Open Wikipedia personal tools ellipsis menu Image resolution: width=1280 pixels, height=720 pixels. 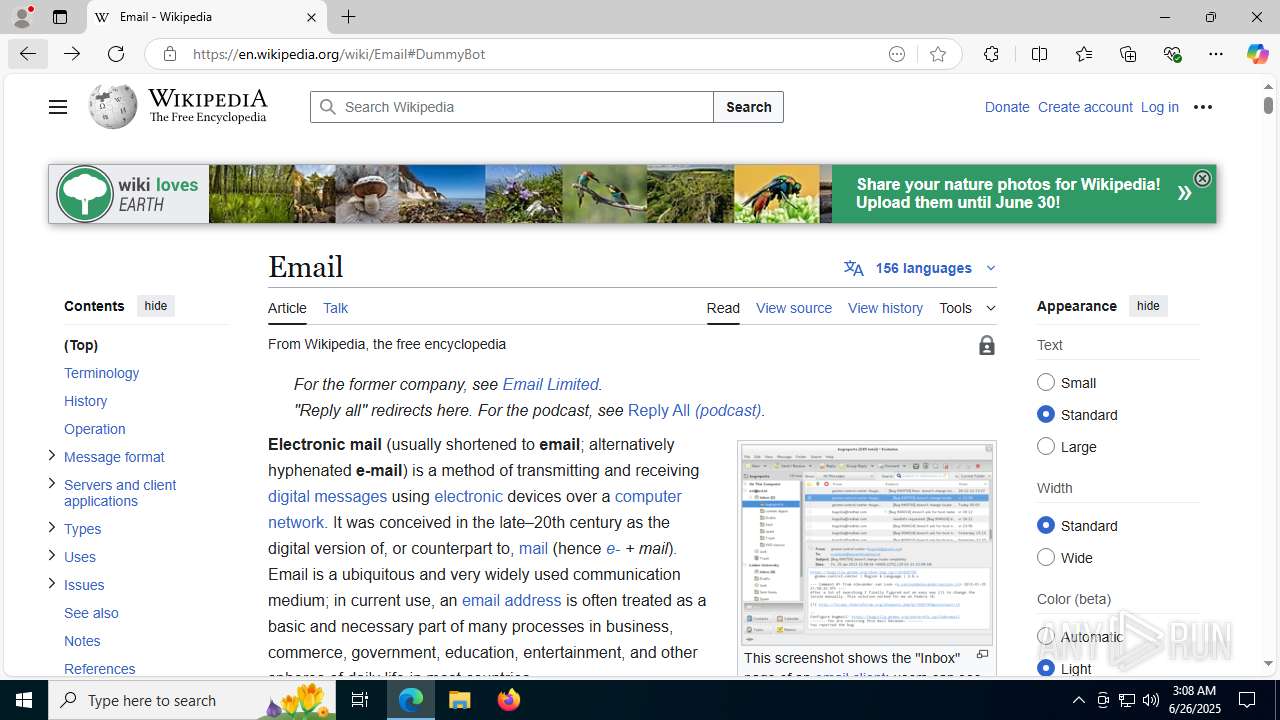point(1203,107)
